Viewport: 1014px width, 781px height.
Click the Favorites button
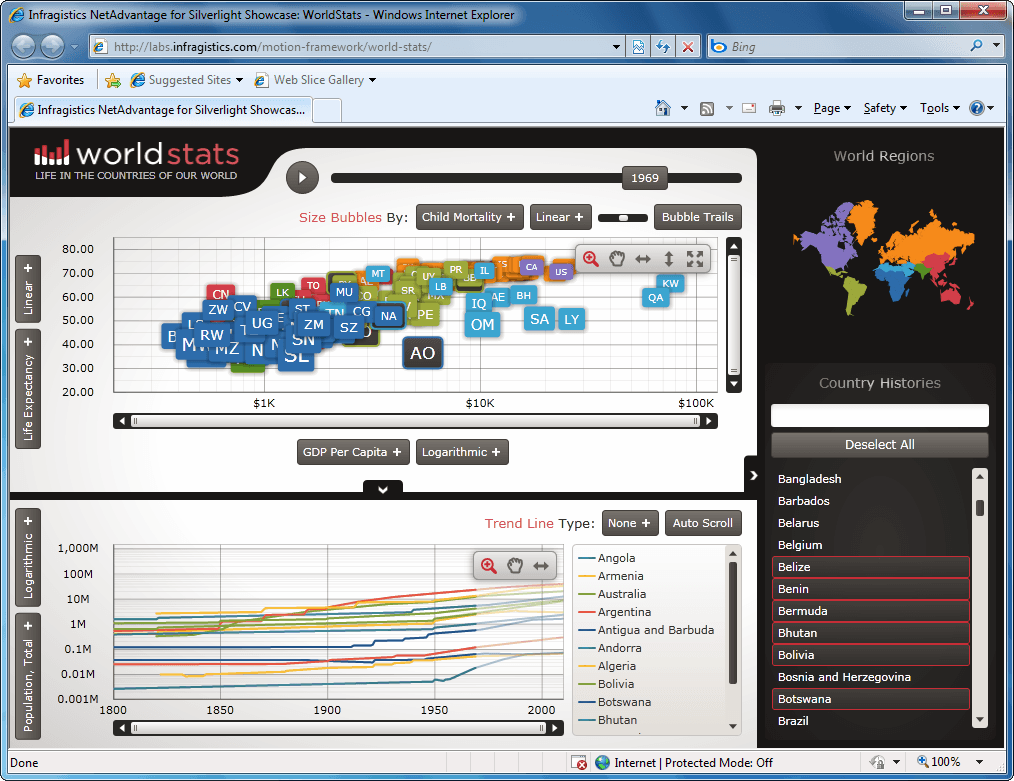click(x=51, y=80)
